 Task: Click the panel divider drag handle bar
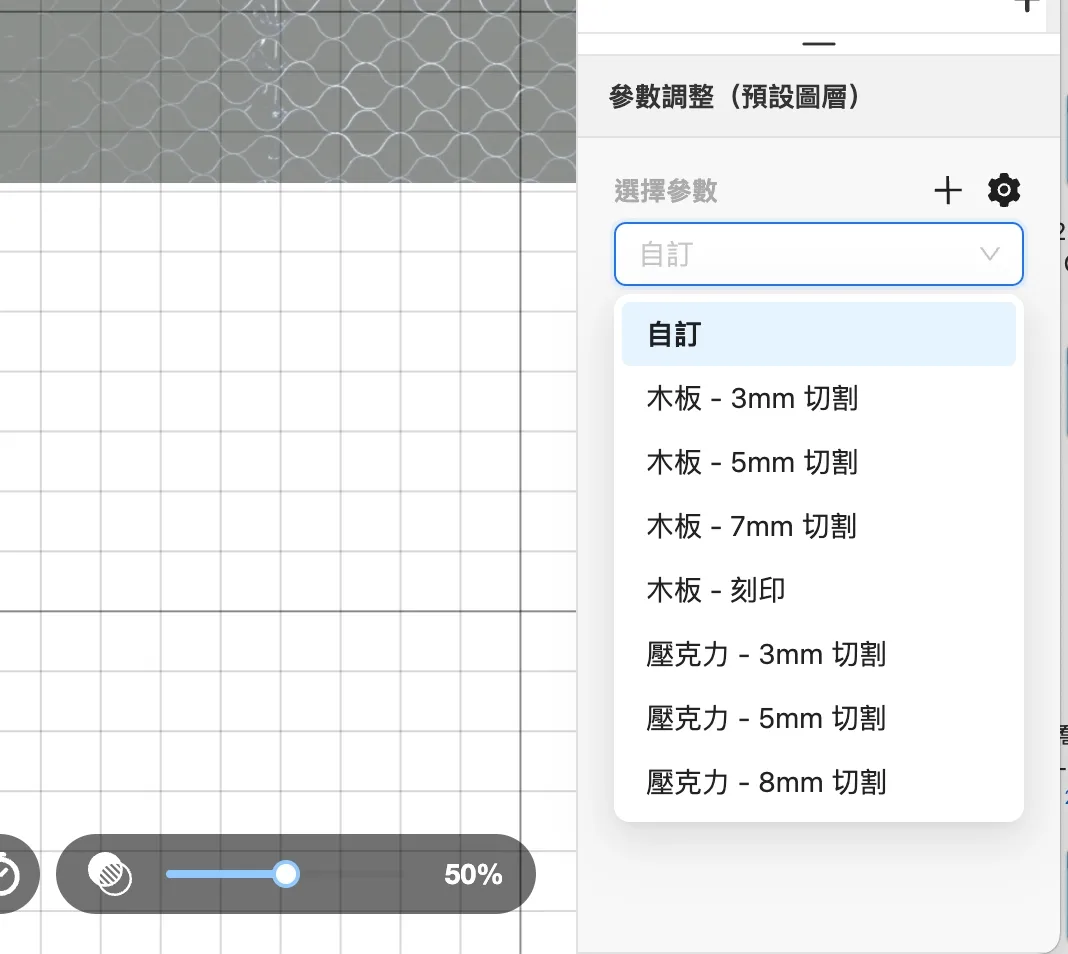818,44
